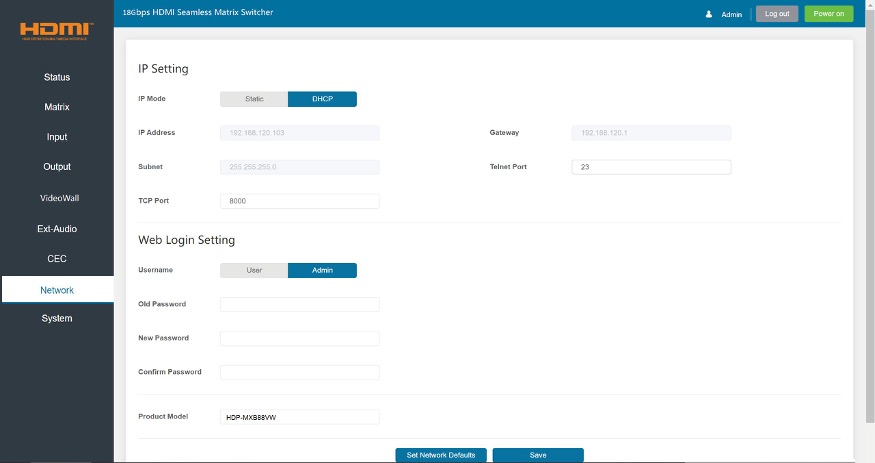
Task: Go to the Matrix page
Action: click(x=57, y=107)
